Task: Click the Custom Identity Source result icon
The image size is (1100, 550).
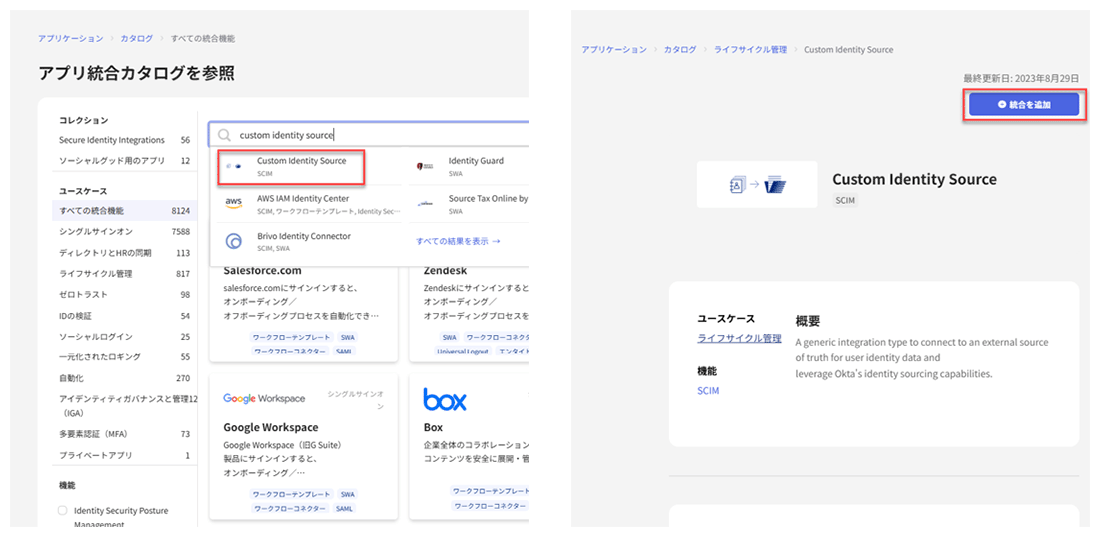Action: [x=233, y=166]
